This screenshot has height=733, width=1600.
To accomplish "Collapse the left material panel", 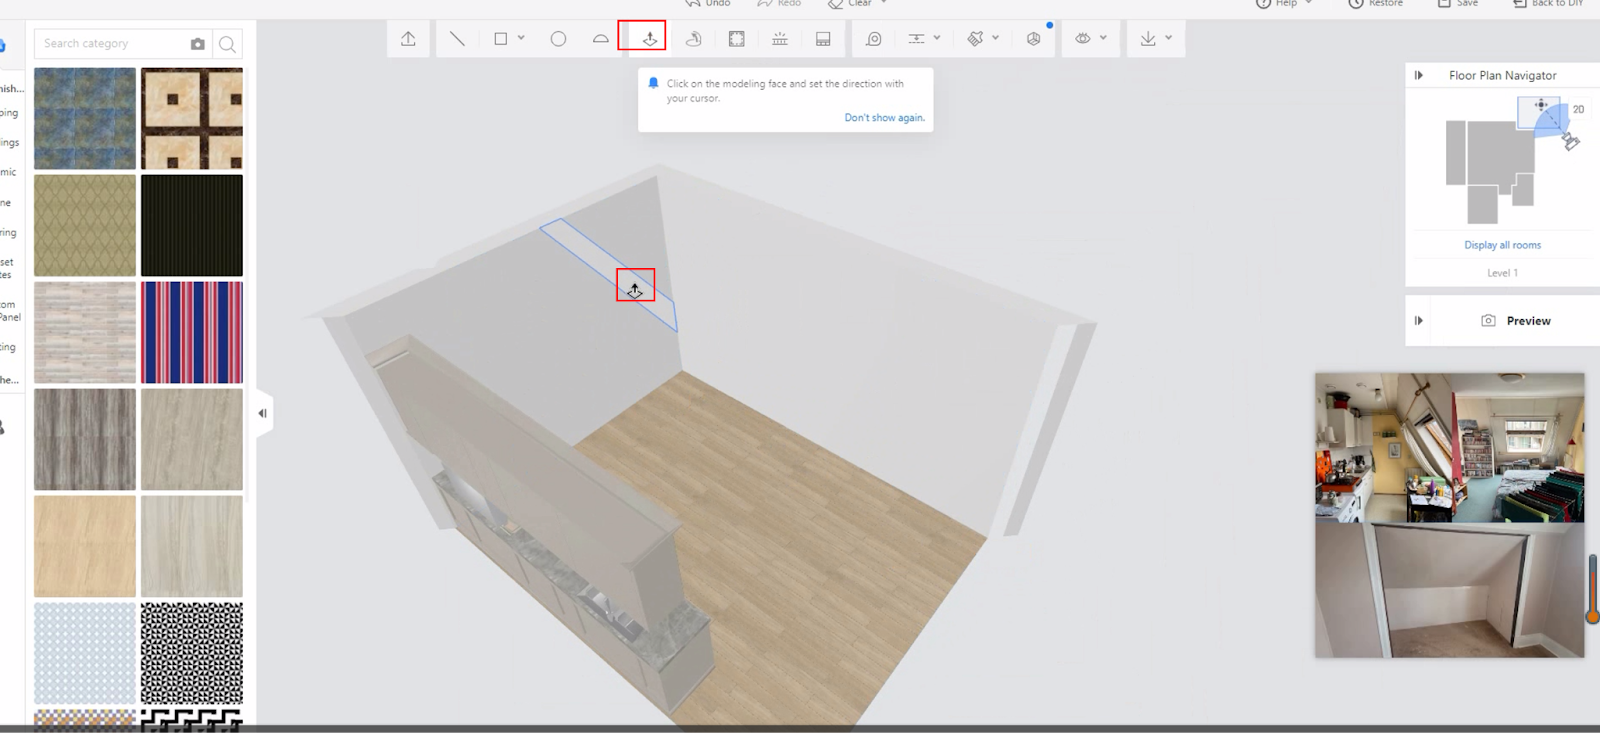I will click(x=262, y=413).
